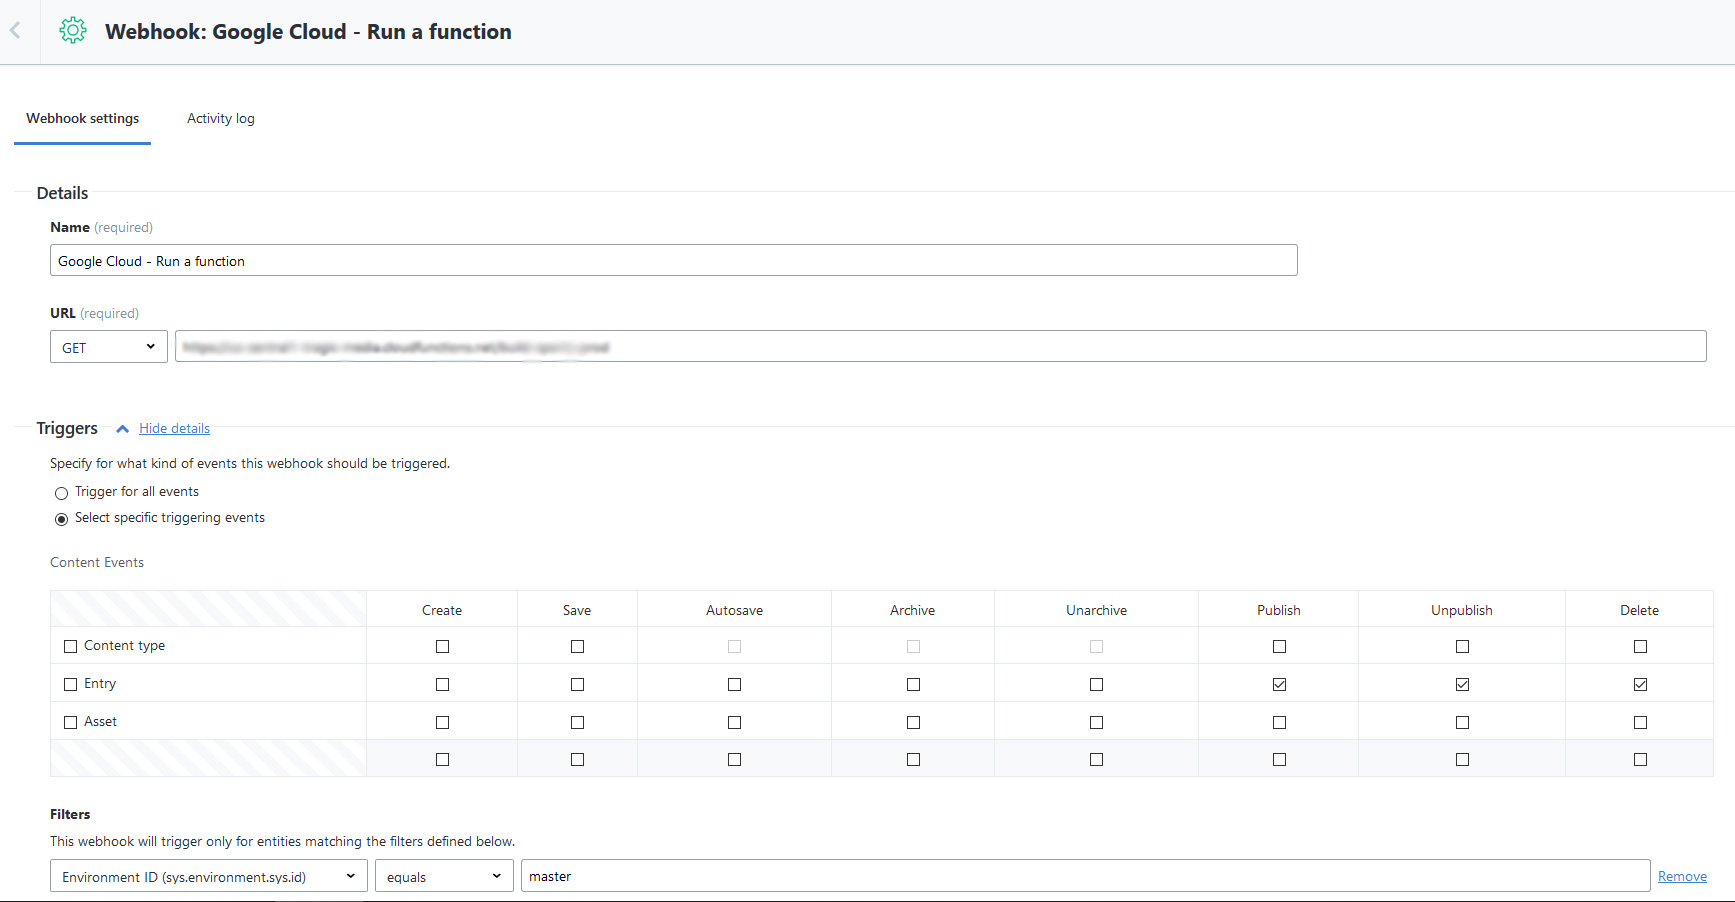Enable Archive event for Asset
The width and height of the screenshot is (1735, 902).
[913, 722]
